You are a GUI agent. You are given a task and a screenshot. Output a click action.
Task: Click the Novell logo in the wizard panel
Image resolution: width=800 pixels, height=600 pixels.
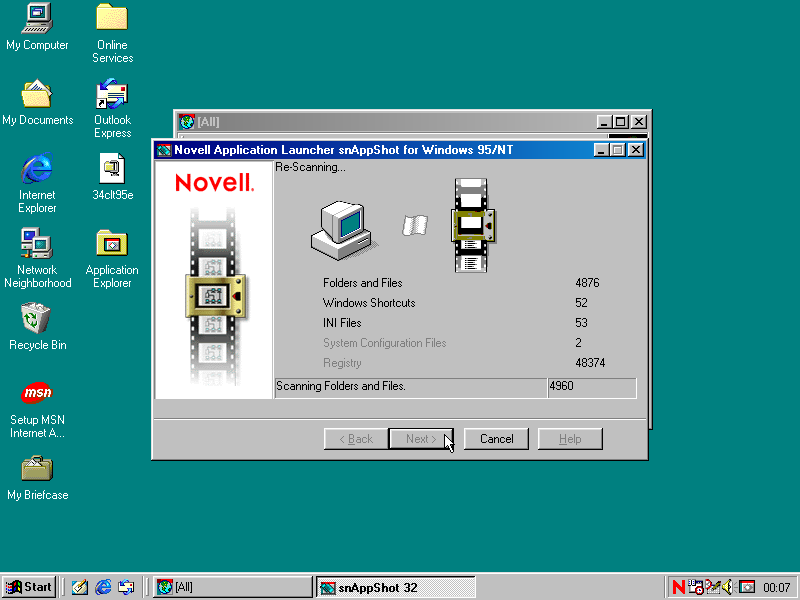tap(214, 183)
